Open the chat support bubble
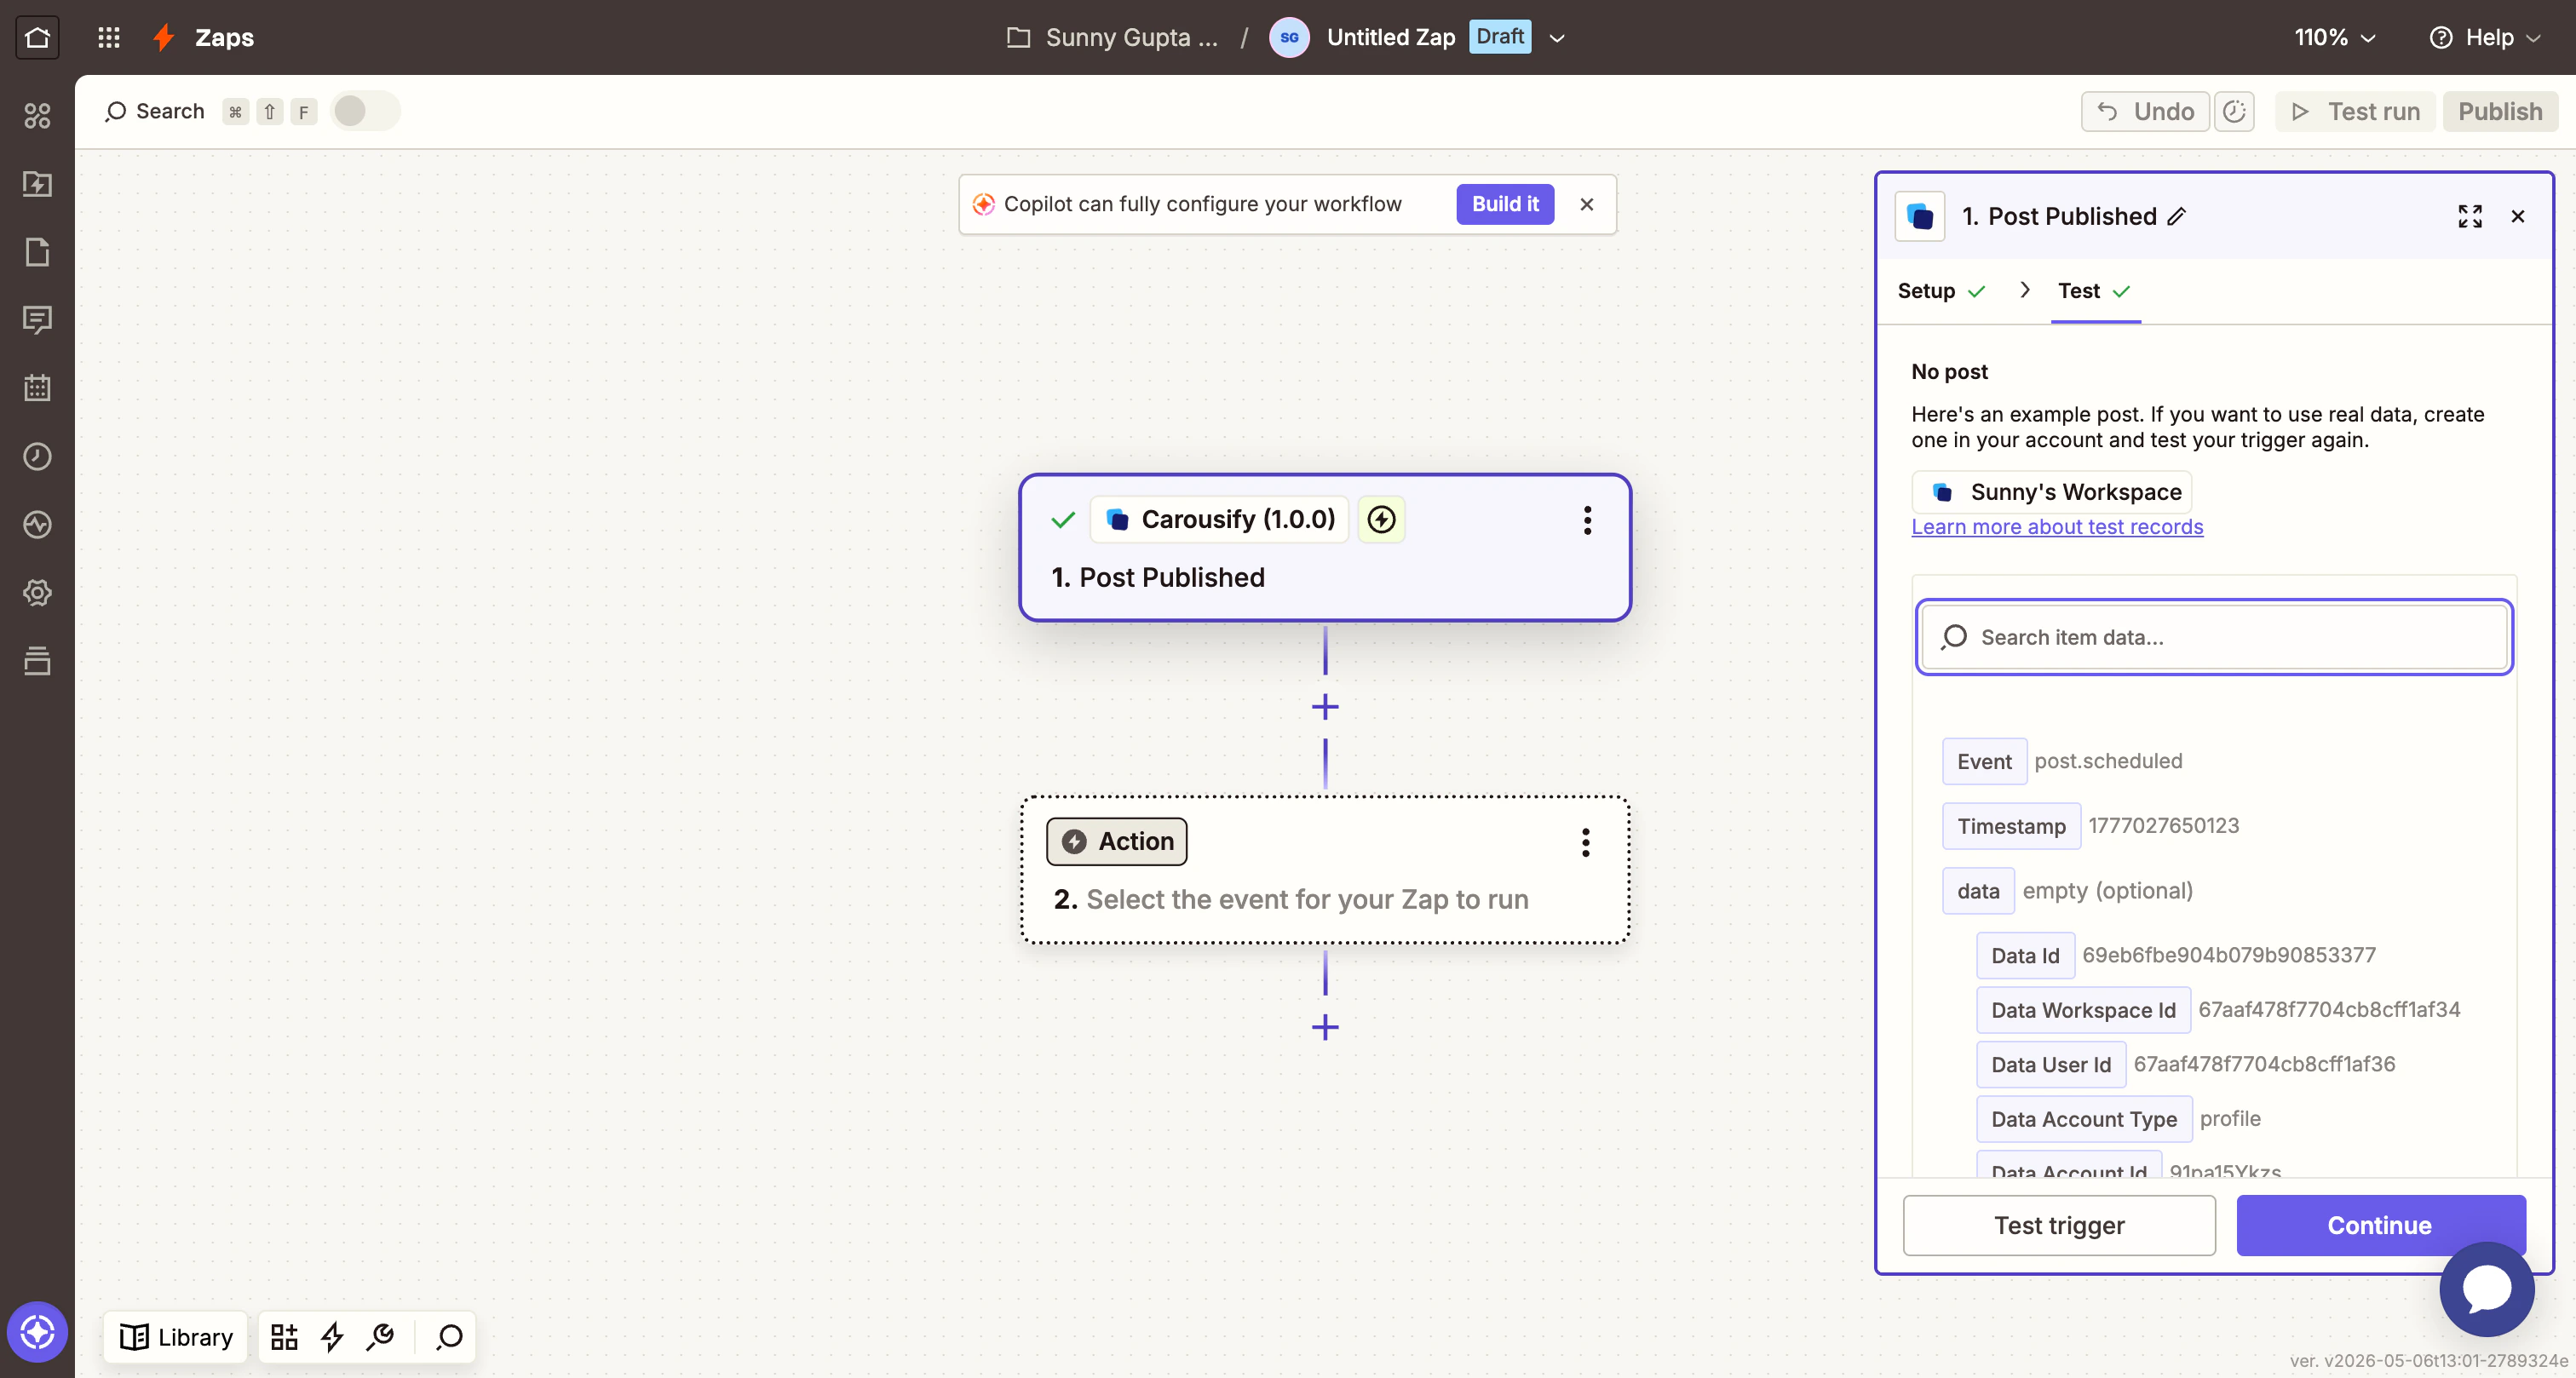The image size is (2576, 1378). [x=2486, y=1289]
